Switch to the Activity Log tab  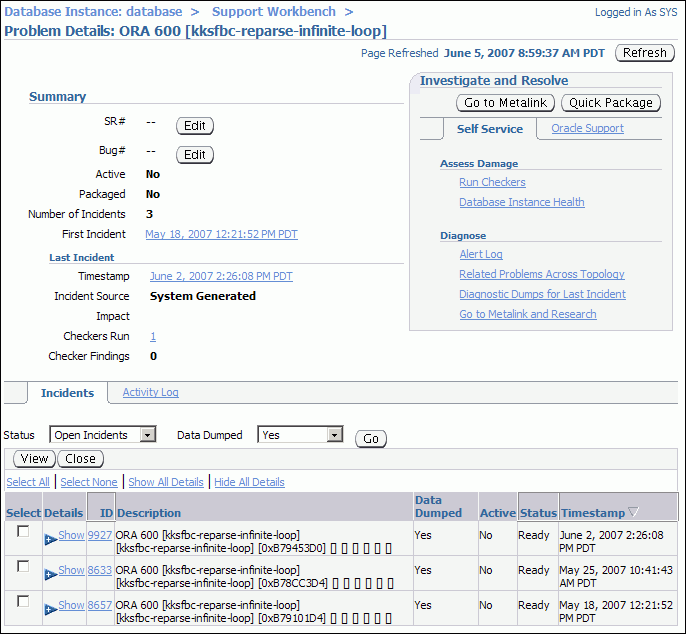click(x=150, y=393)
